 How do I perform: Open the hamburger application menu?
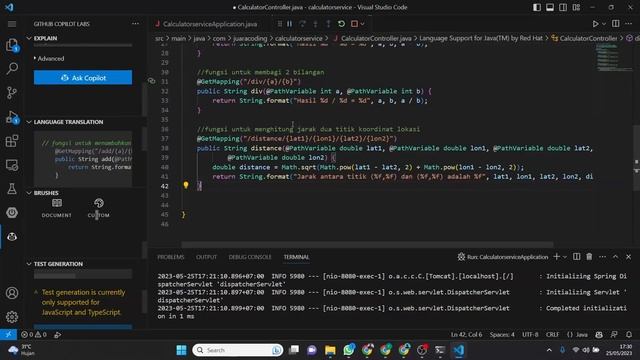click(12, 24)
